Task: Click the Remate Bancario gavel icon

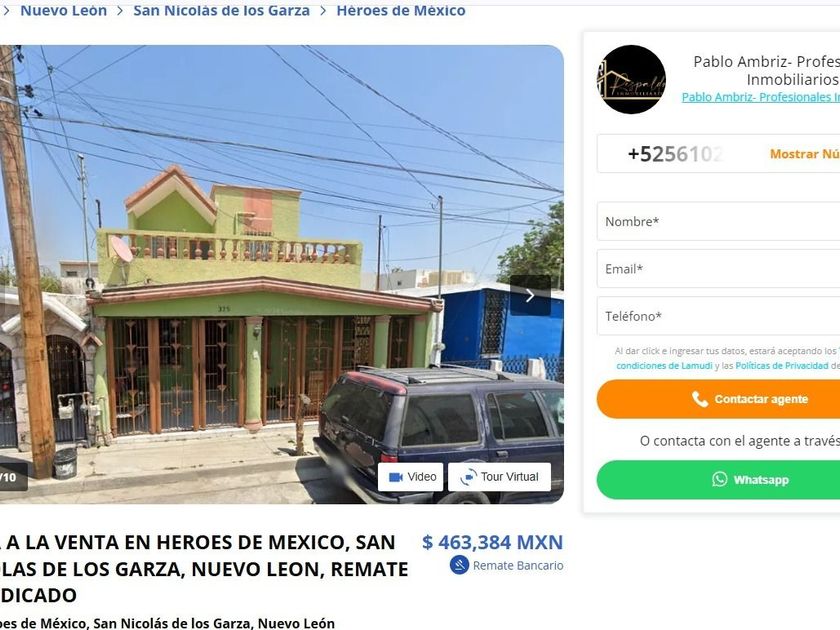Action: (x=459, y=565)
